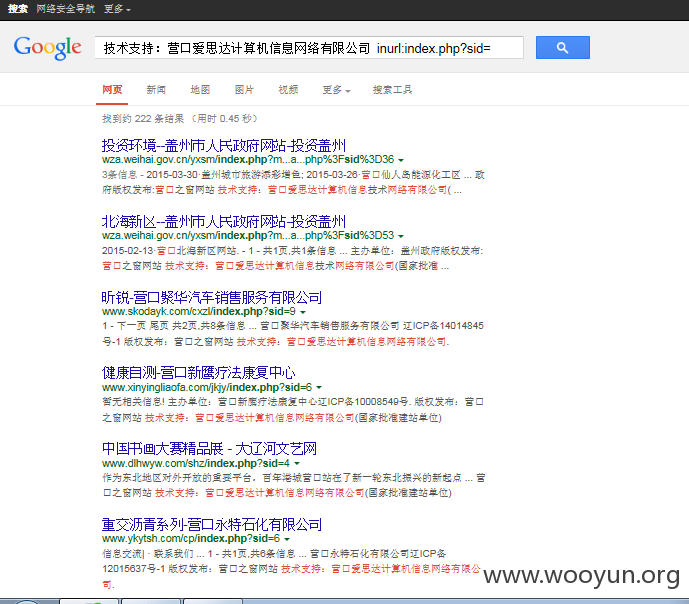
Task: Select the 网页 tab
Action: coord(112,90)
